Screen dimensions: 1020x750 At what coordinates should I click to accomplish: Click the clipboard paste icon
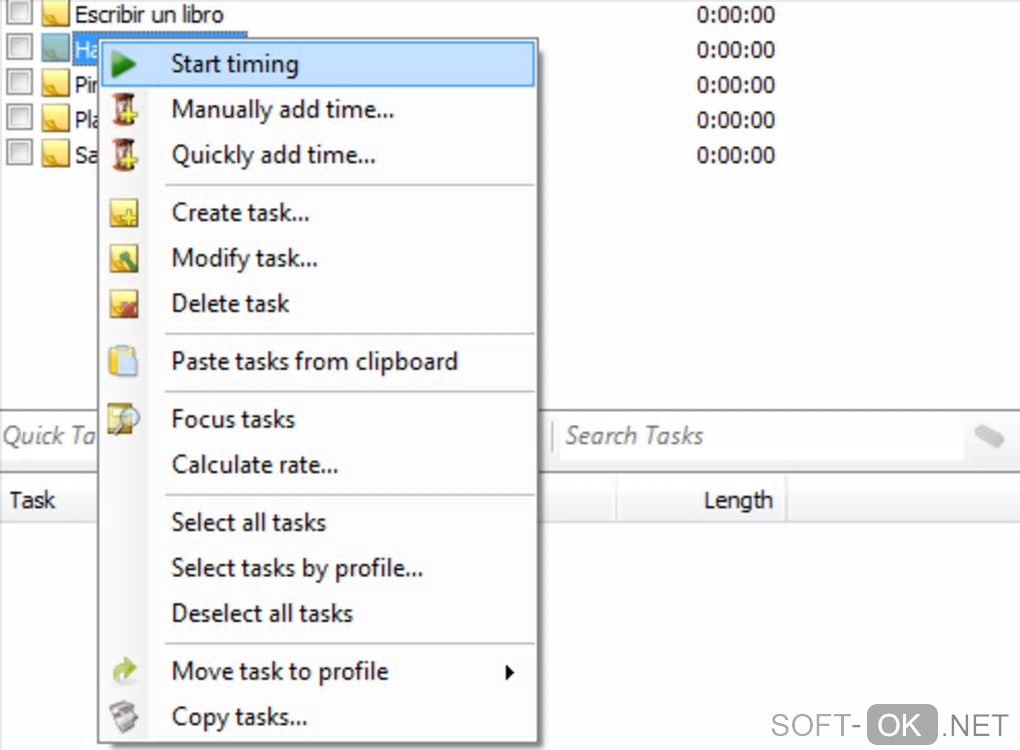[124, 361]
